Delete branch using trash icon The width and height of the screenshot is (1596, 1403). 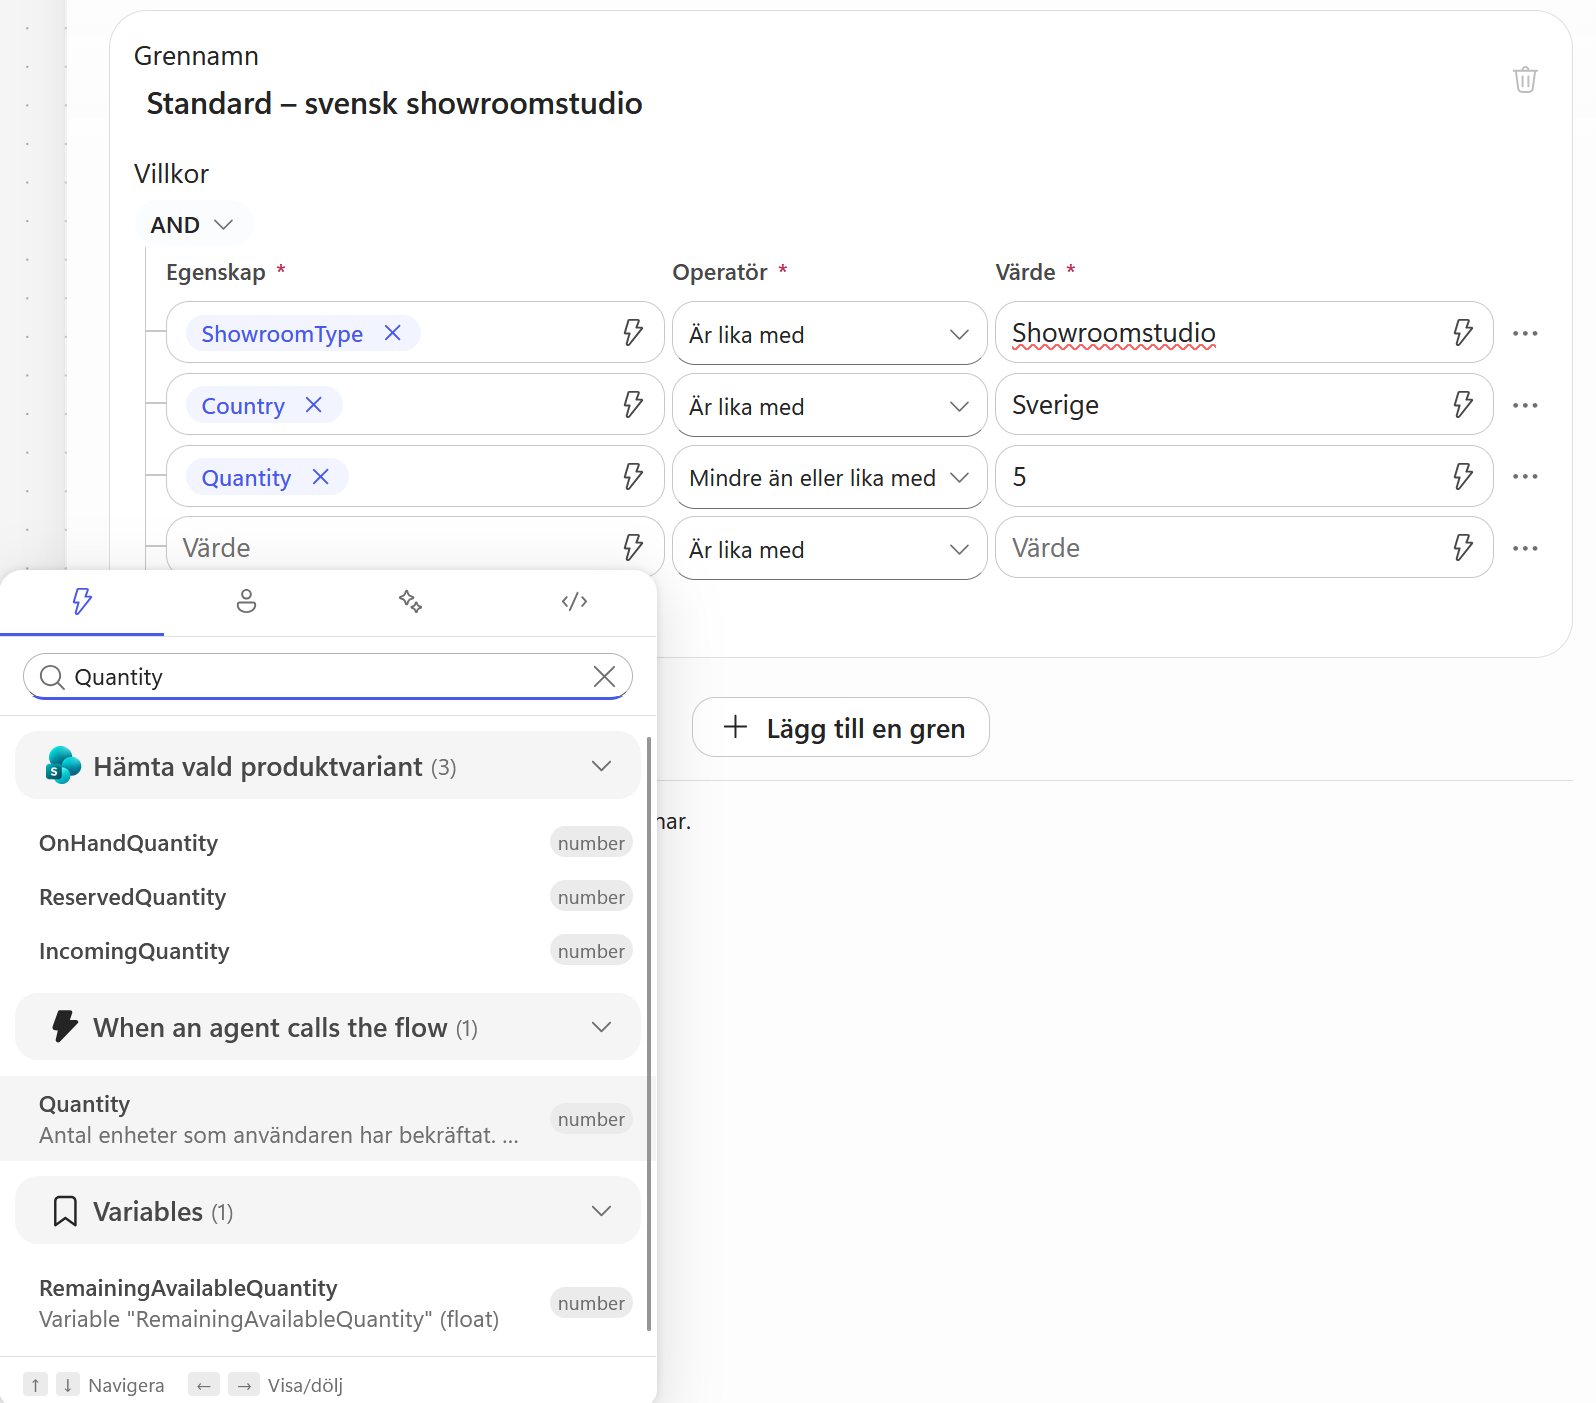click(x=1524, y=79)
